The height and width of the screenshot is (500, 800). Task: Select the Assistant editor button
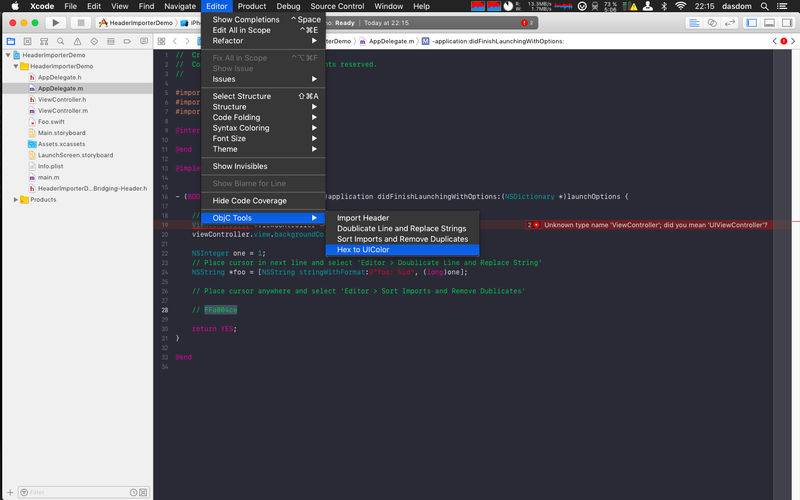[712, 23]
